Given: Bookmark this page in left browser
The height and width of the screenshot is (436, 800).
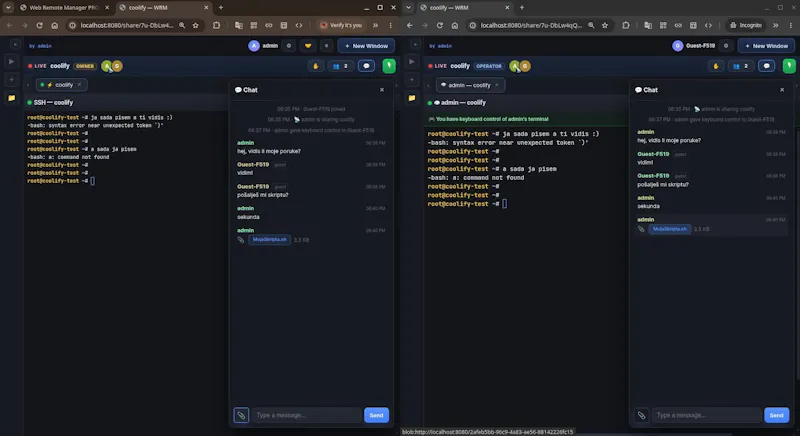Looking at the screenshot, I should click(x=195, y=25).
